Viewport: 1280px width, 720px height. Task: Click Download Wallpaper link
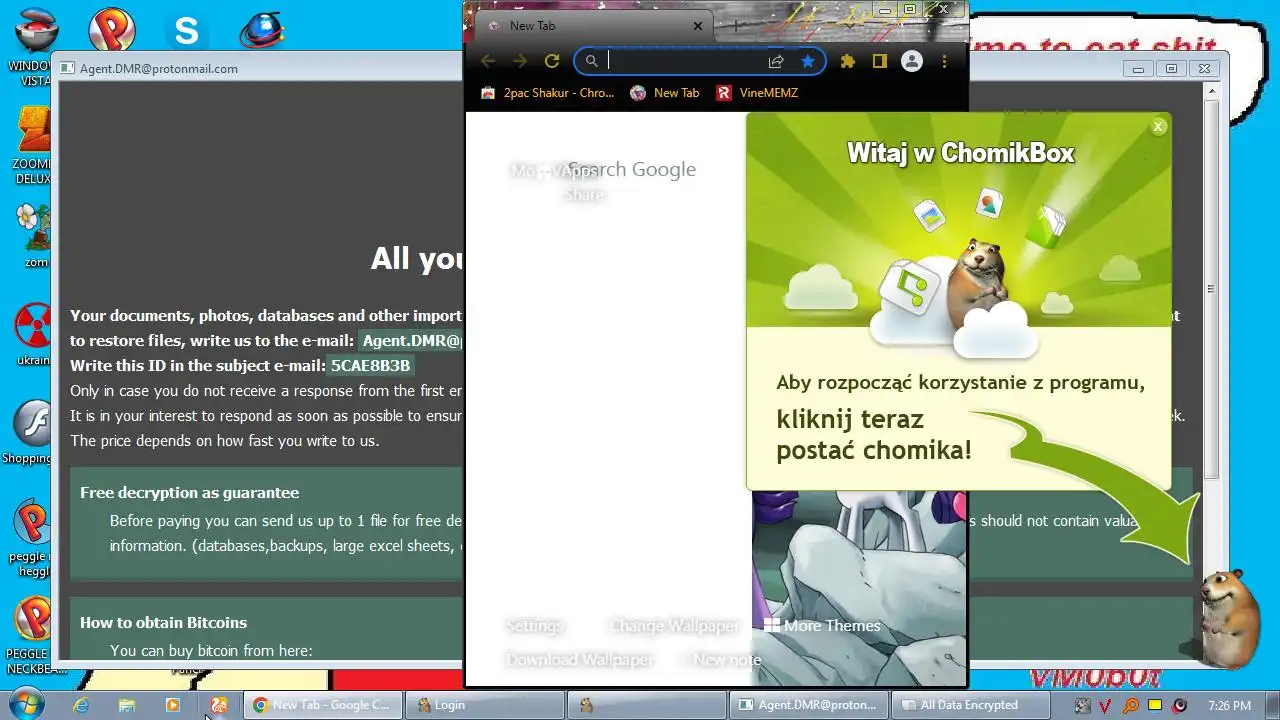(x=579, y=660)
